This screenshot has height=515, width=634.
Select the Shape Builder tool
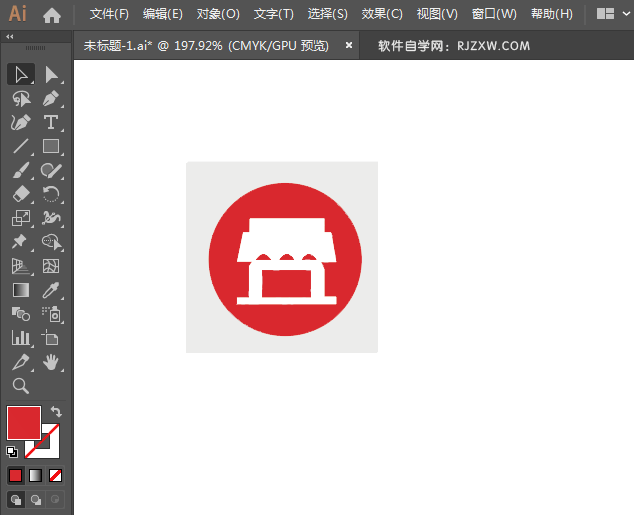[x=51, y=242]
